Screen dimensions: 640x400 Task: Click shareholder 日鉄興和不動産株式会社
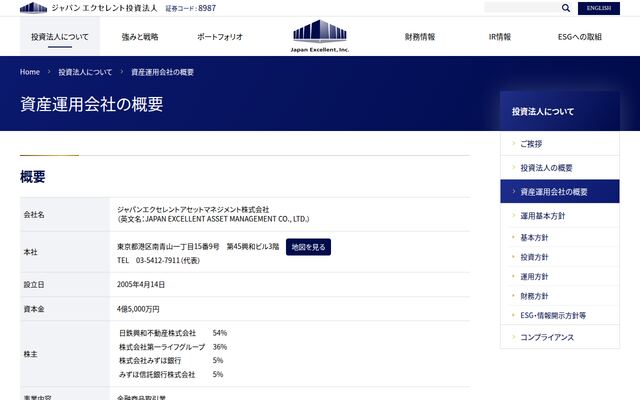pos(158,333)
